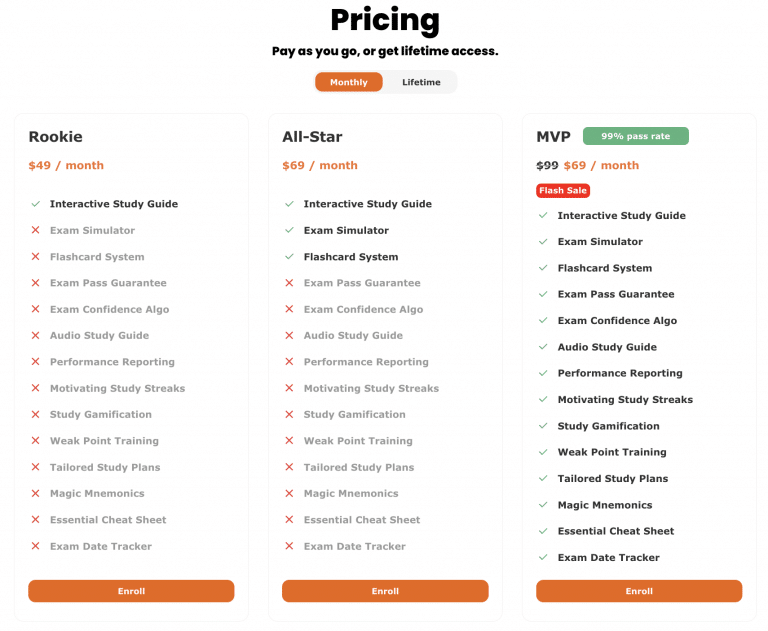The width and height of the screenshot is (768, 631).
Task: Enroll in the MVP plan
Action: (x=639, y=591)
